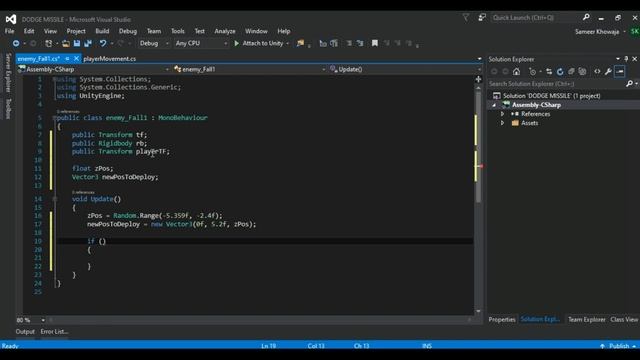Save the current file with Save icon

(x=77, y=43)
